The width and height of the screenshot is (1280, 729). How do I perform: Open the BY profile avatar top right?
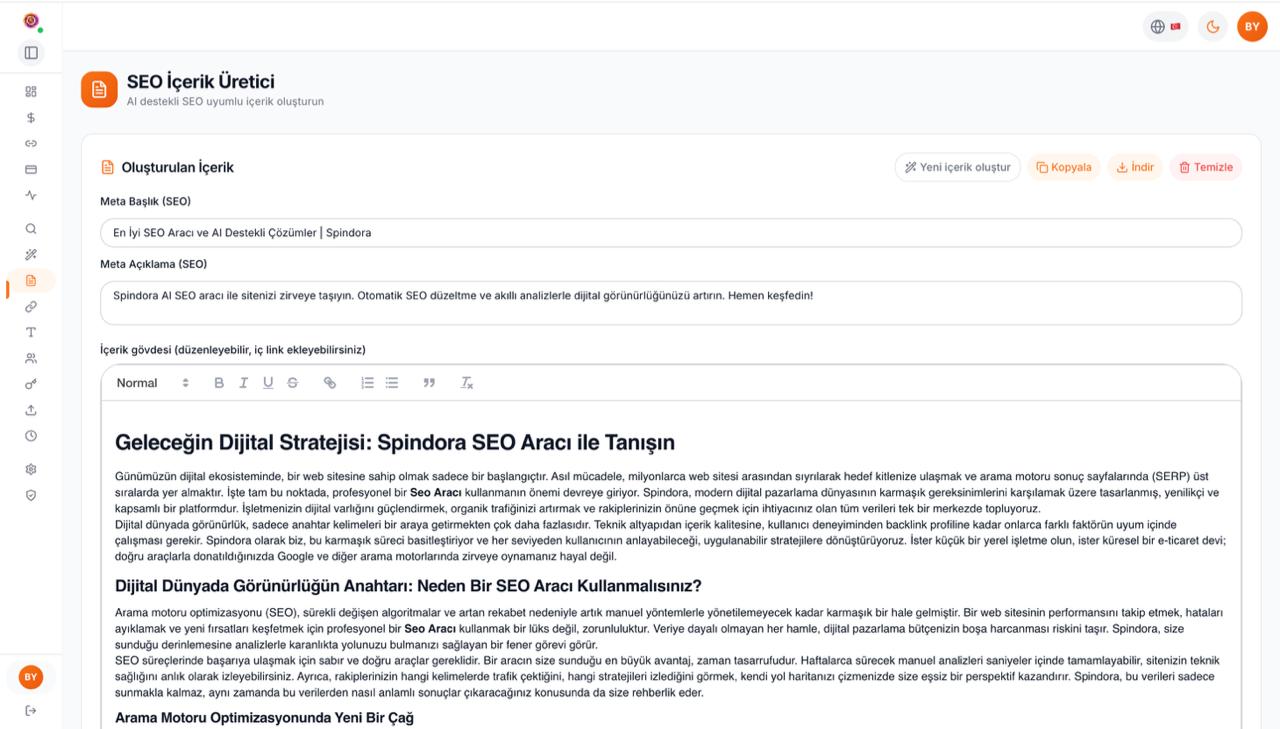(1252, 26)
